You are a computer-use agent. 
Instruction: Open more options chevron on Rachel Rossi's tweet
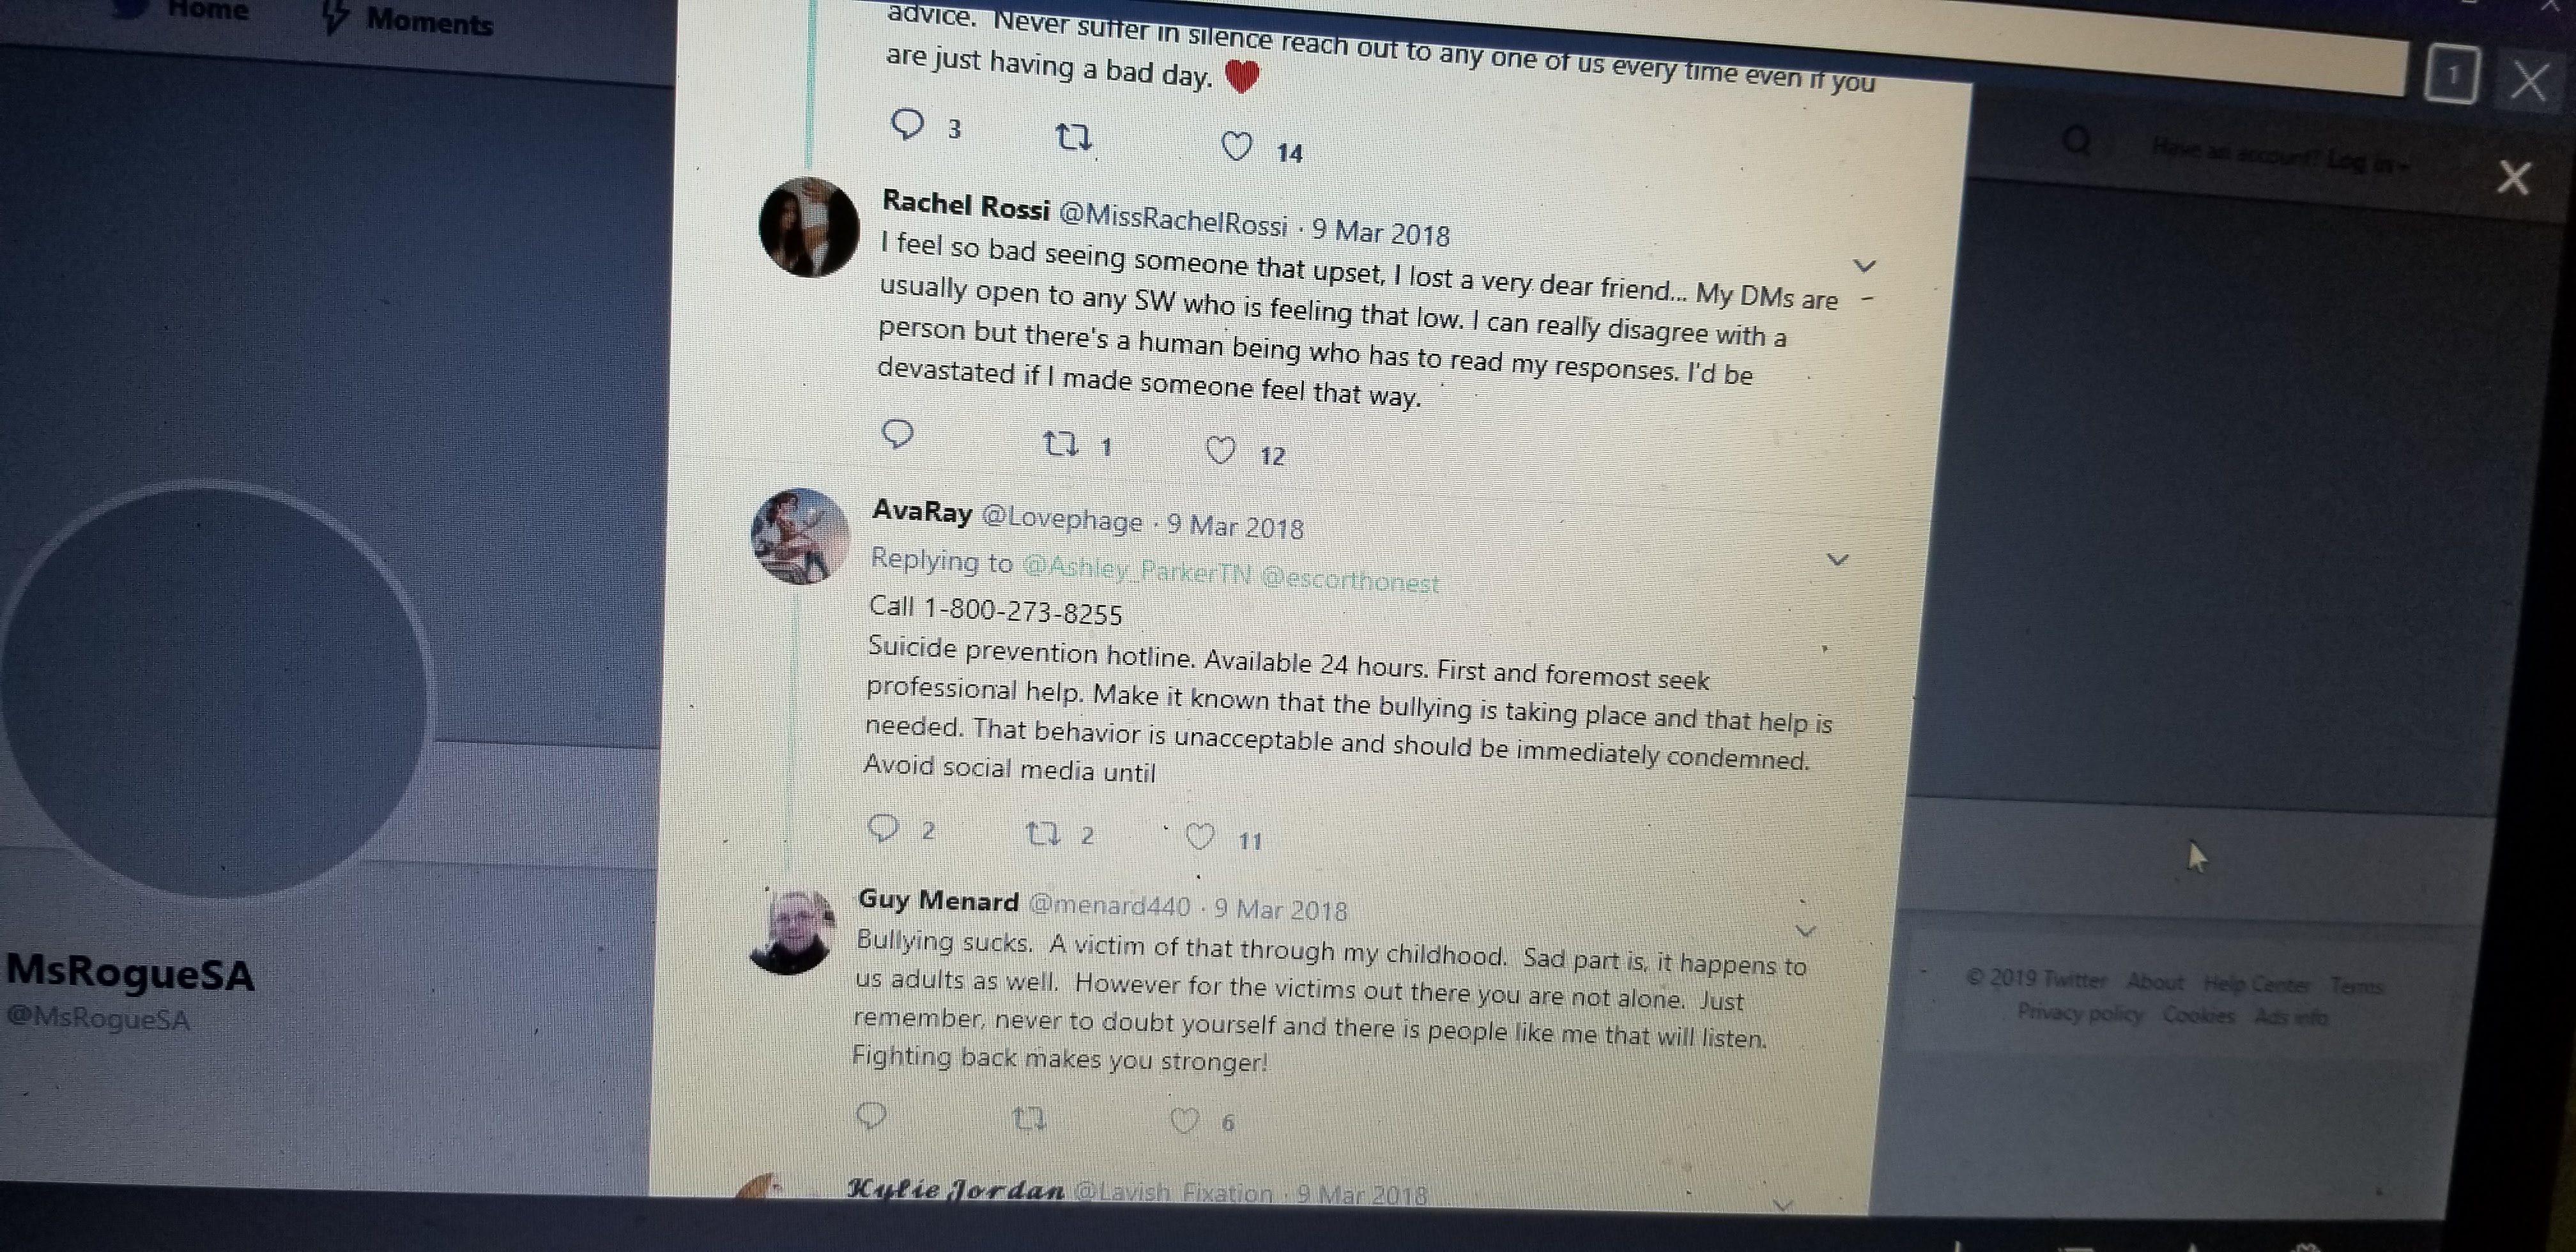click(x=1864, y=265)
